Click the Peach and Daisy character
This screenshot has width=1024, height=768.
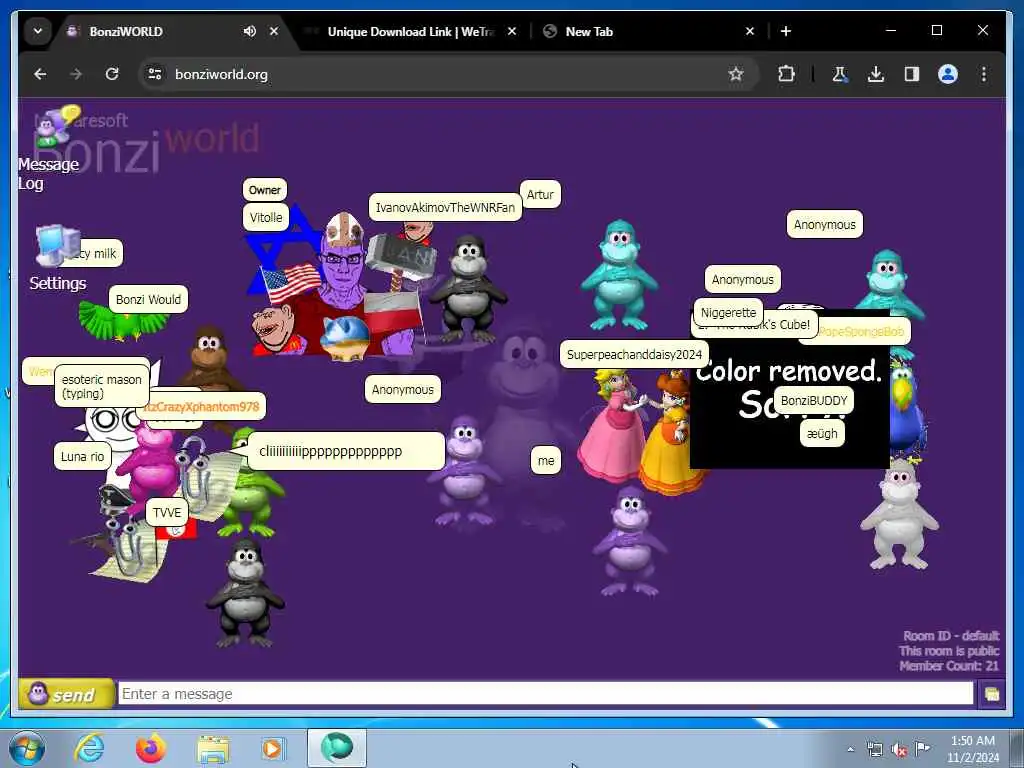coord(643,431)
